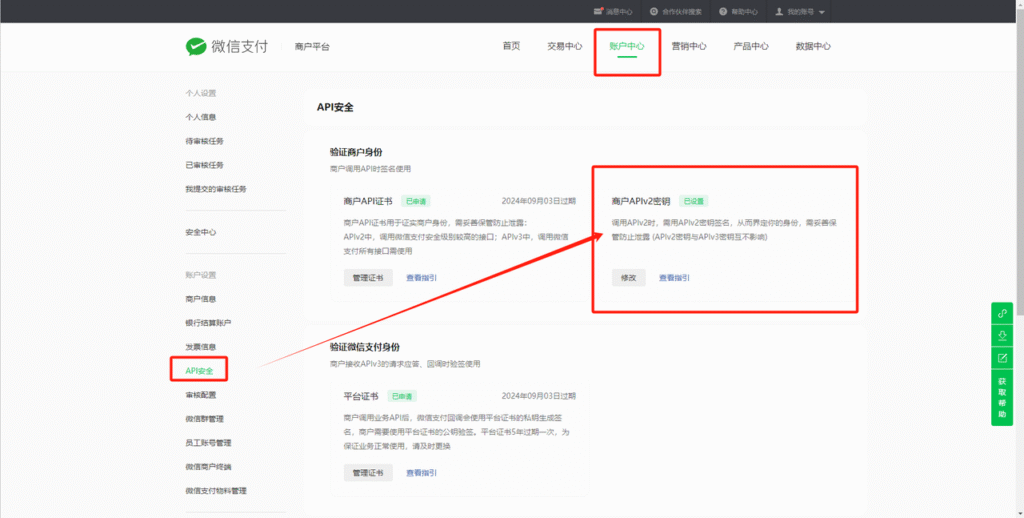
Task: Expand the 我的账号 dropdown
Action: 800,12
